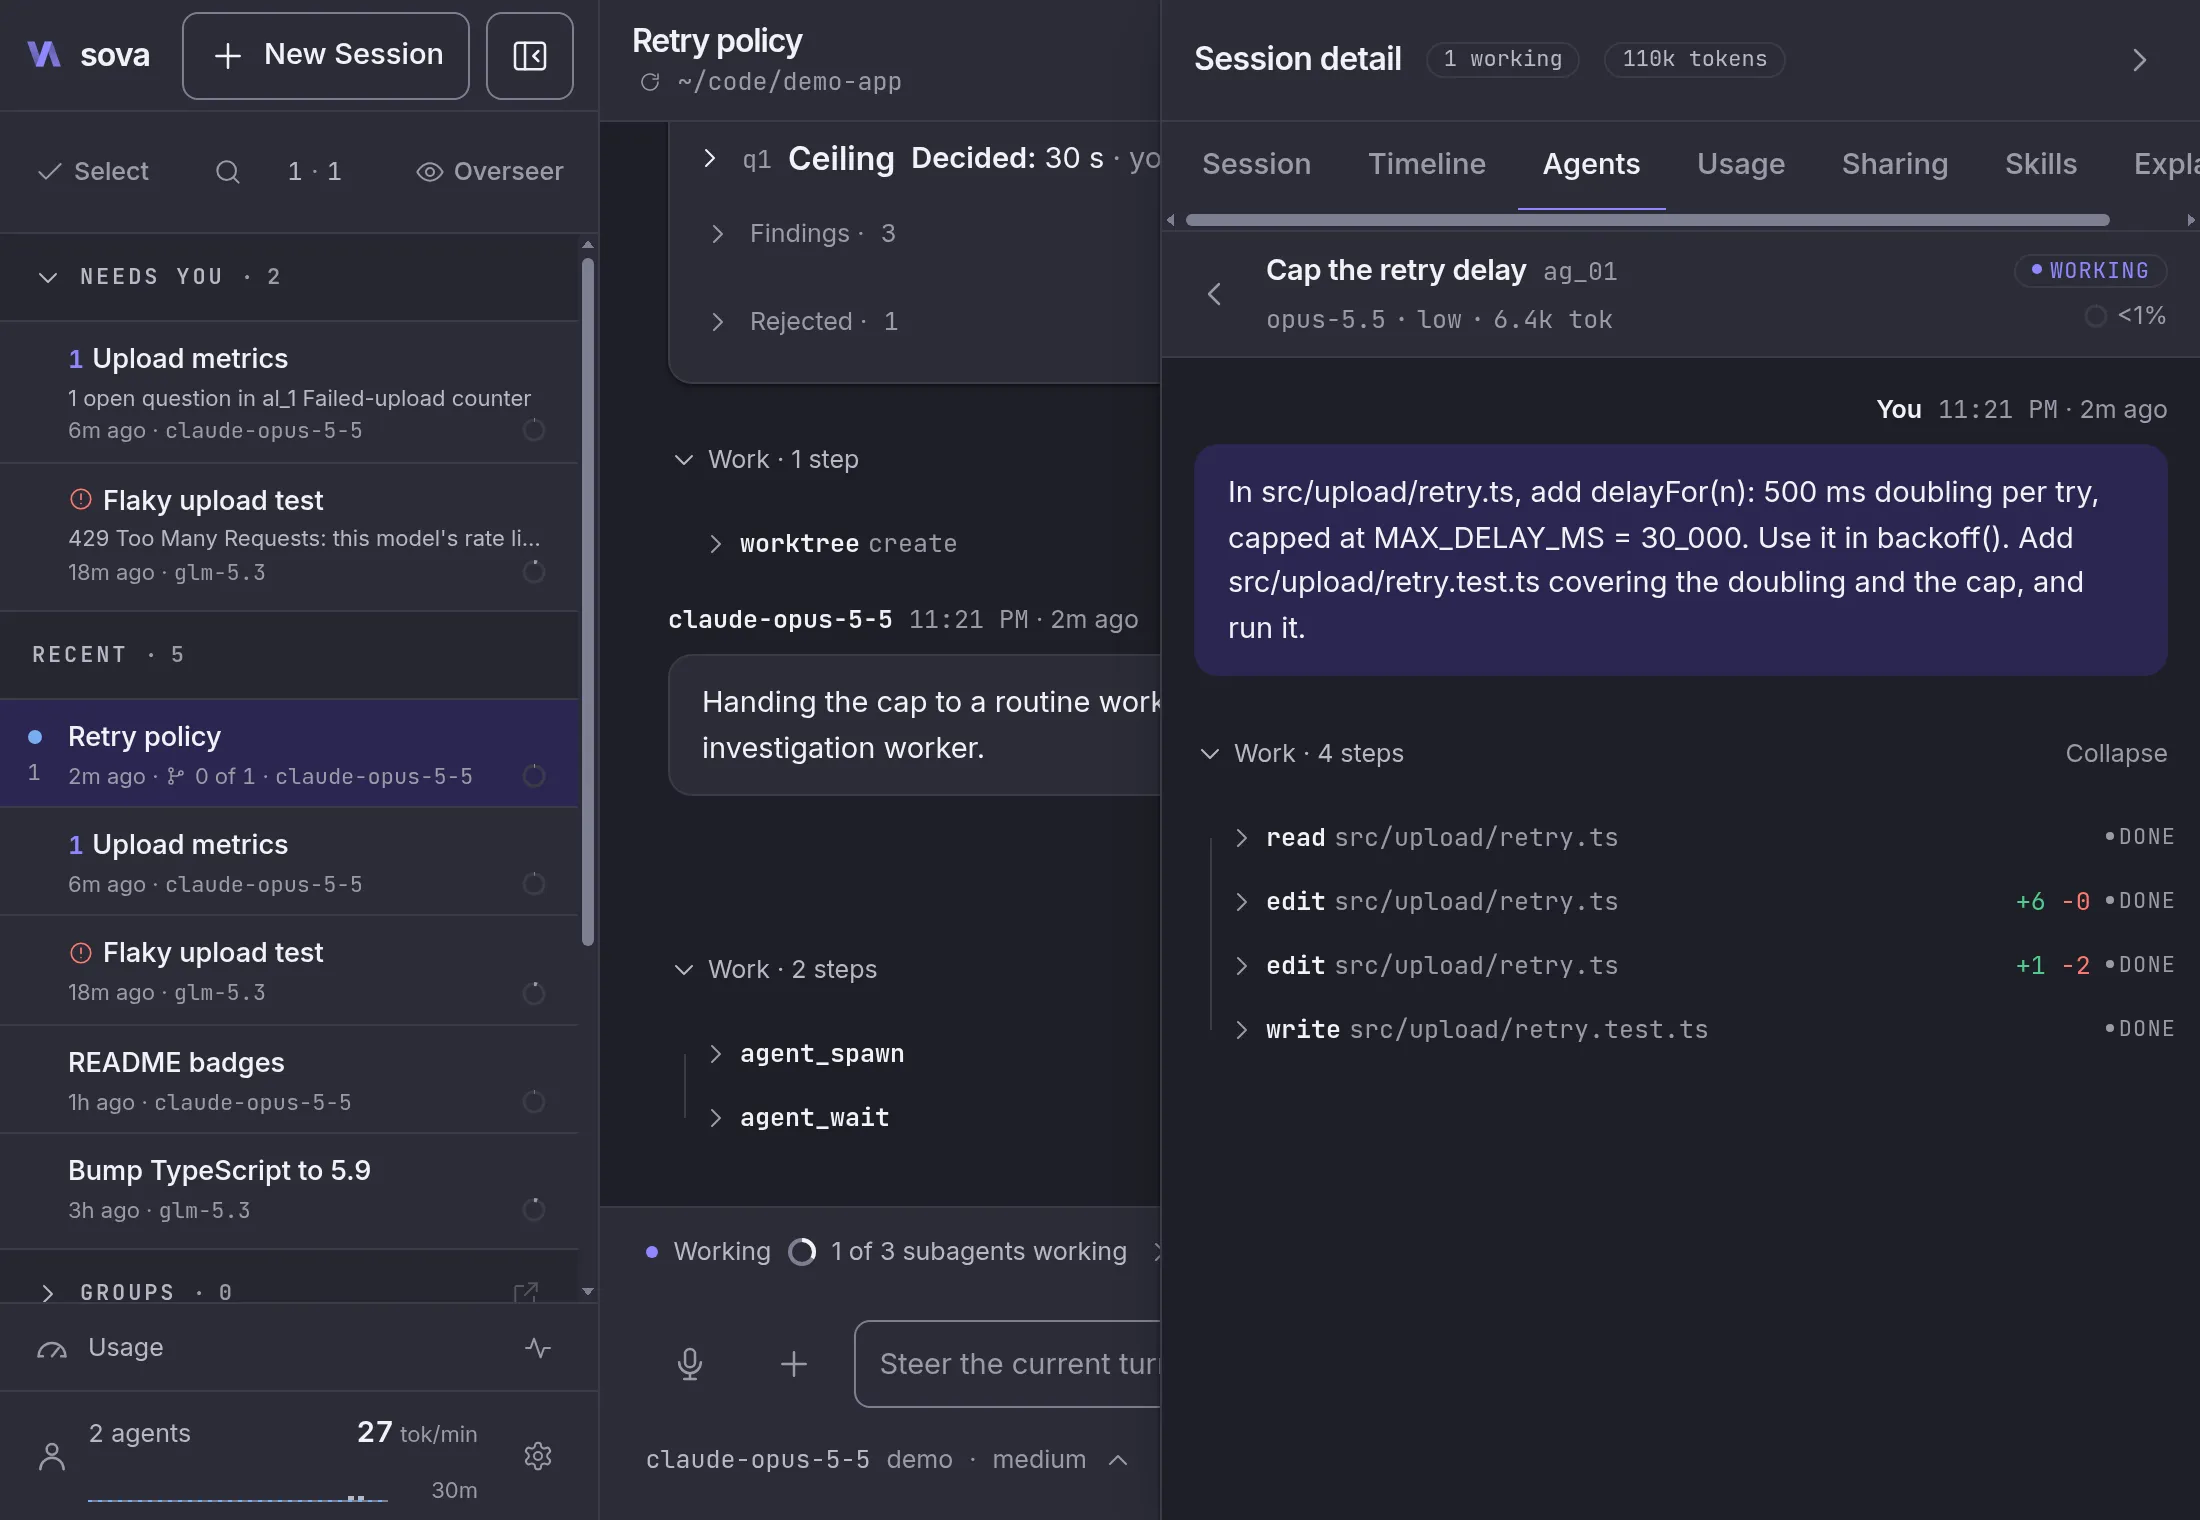Image resolution: width=2200 pixels, height=1520 pixels.
Task: Click the tabs horizontal scrollbar
Action: pyautogui.click(x=1647, y=220)
